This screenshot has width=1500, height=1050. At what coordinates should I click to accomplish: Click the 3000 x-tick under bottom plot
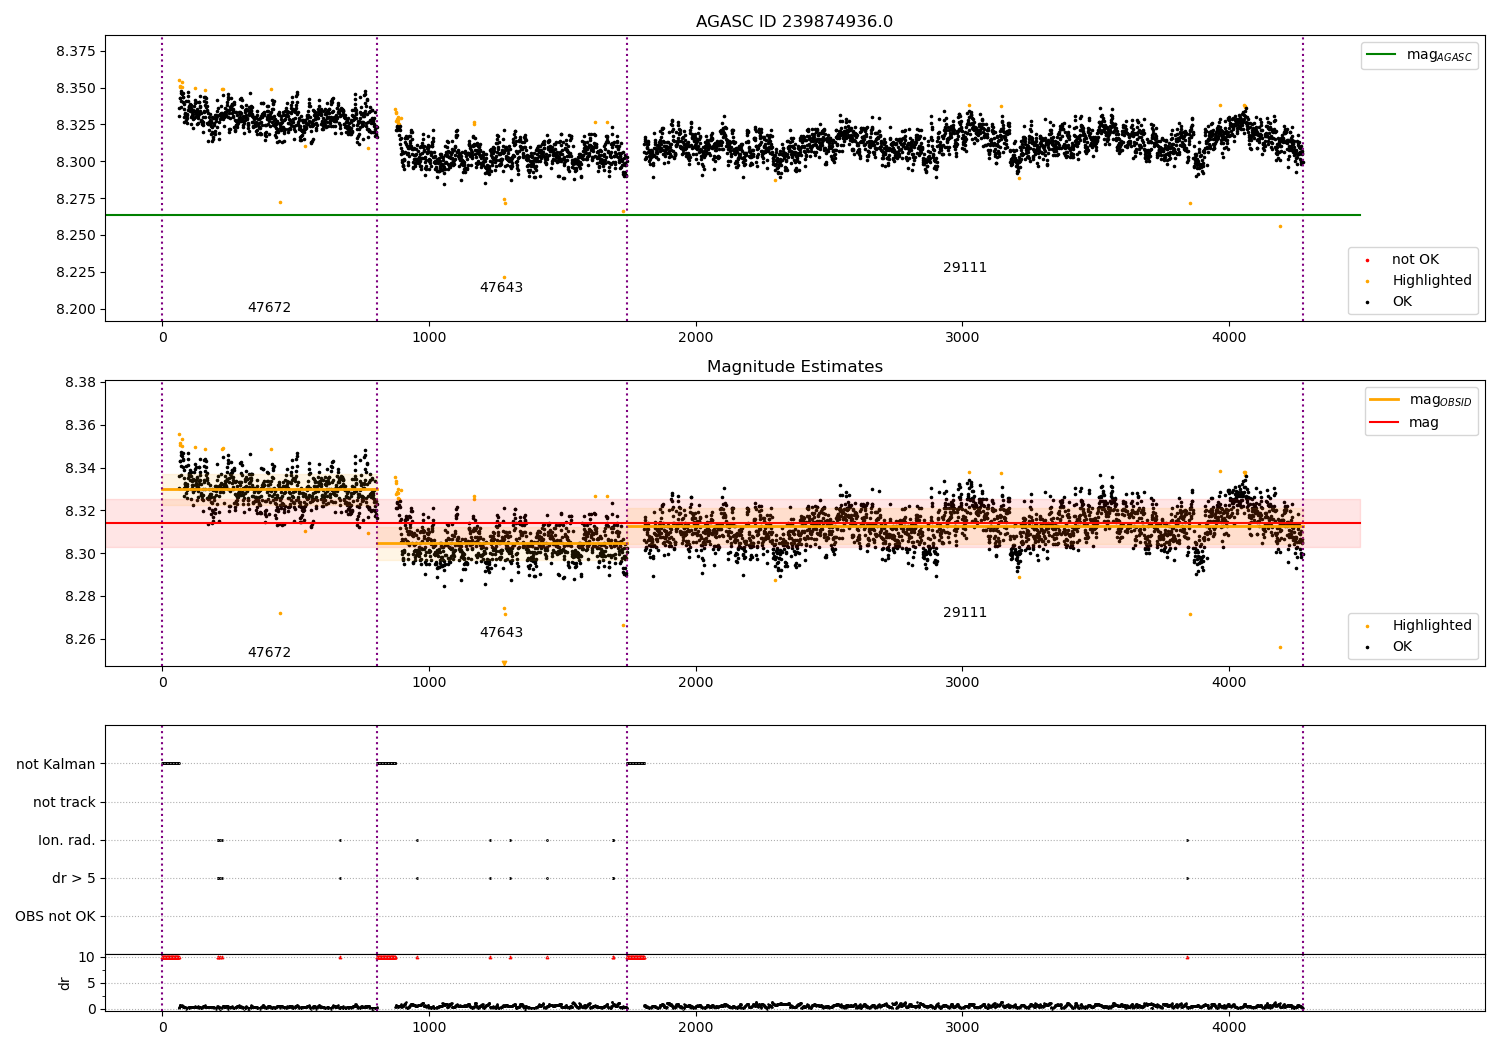(962, 1027)
